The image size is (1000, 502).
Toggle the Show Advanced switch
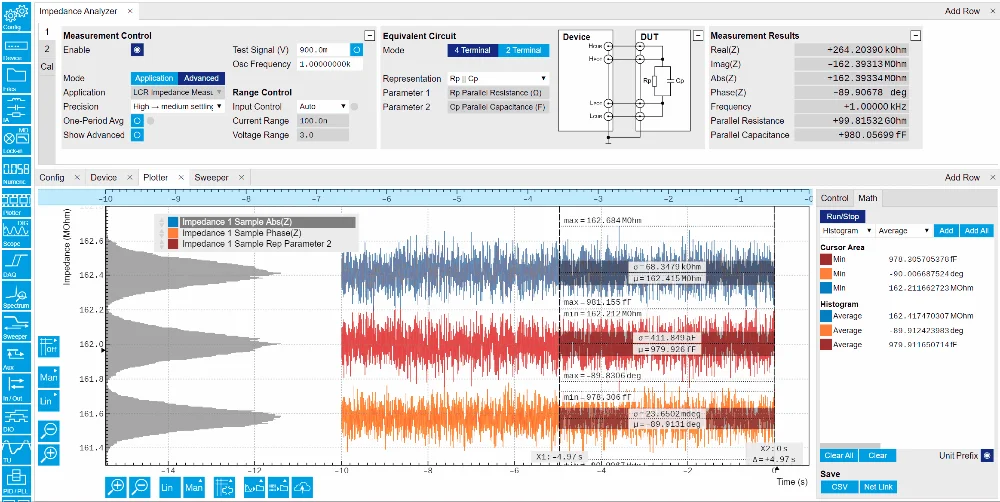[137, 135]
